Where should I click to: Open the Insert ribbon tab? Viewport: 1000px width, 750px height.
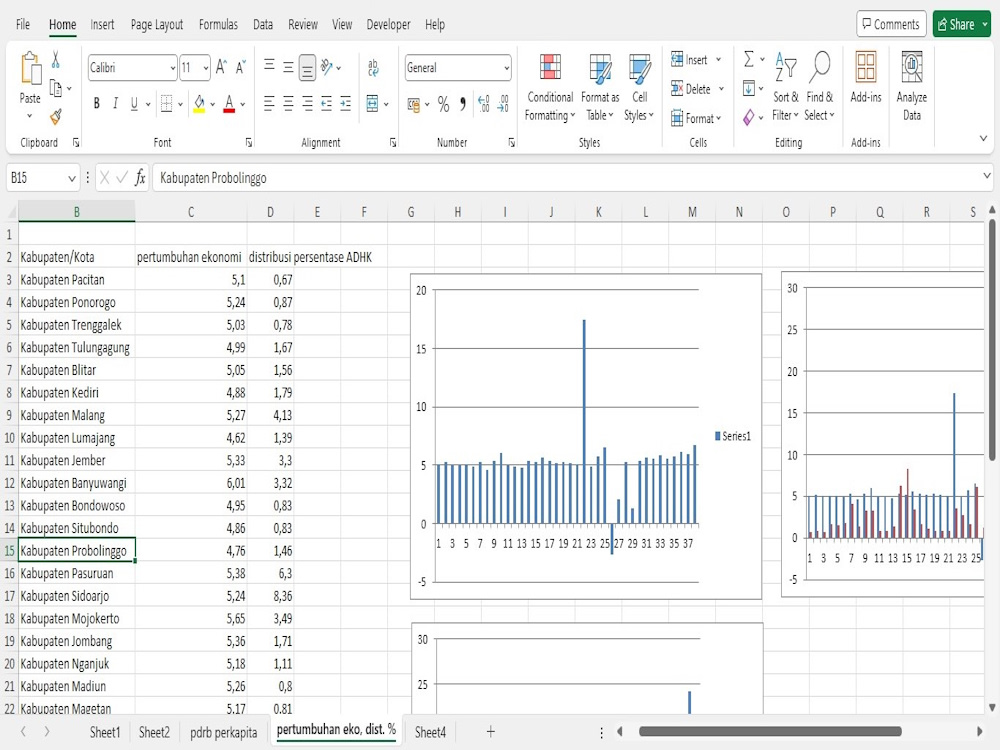(x=102, y=24)
